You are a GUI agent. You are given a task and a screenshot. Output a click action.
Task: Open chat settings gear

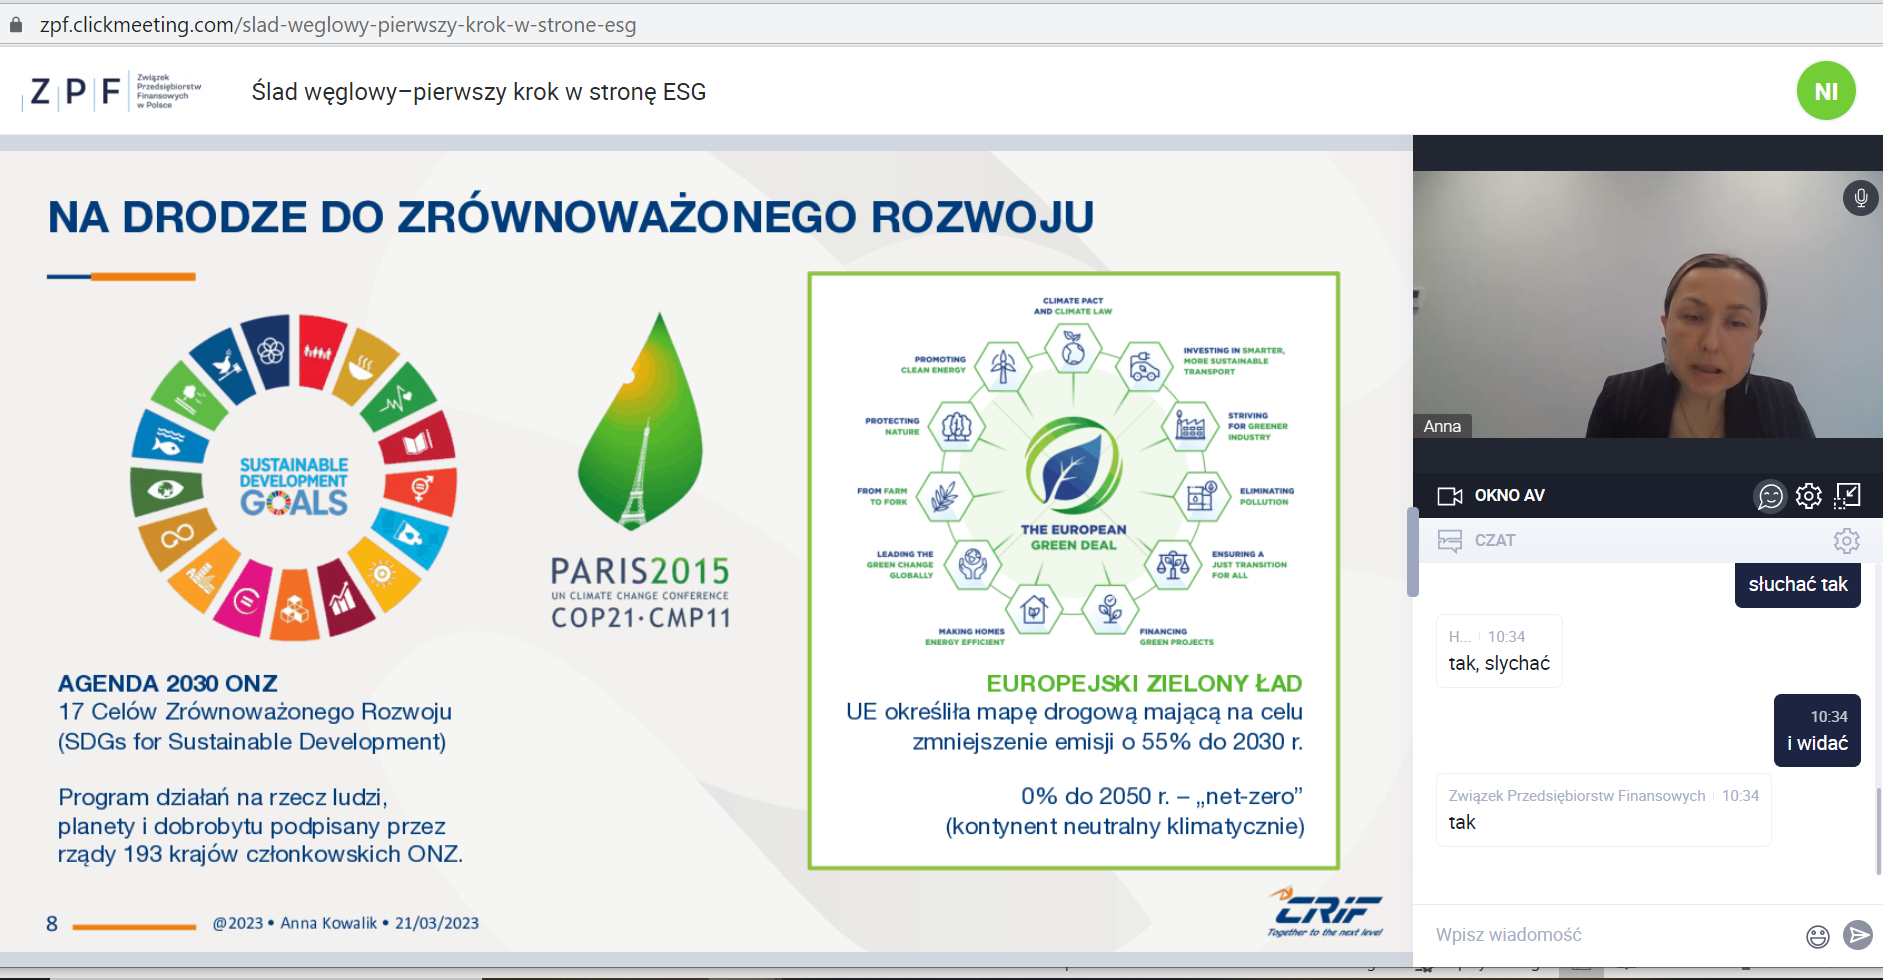(x=1846, y=541)
